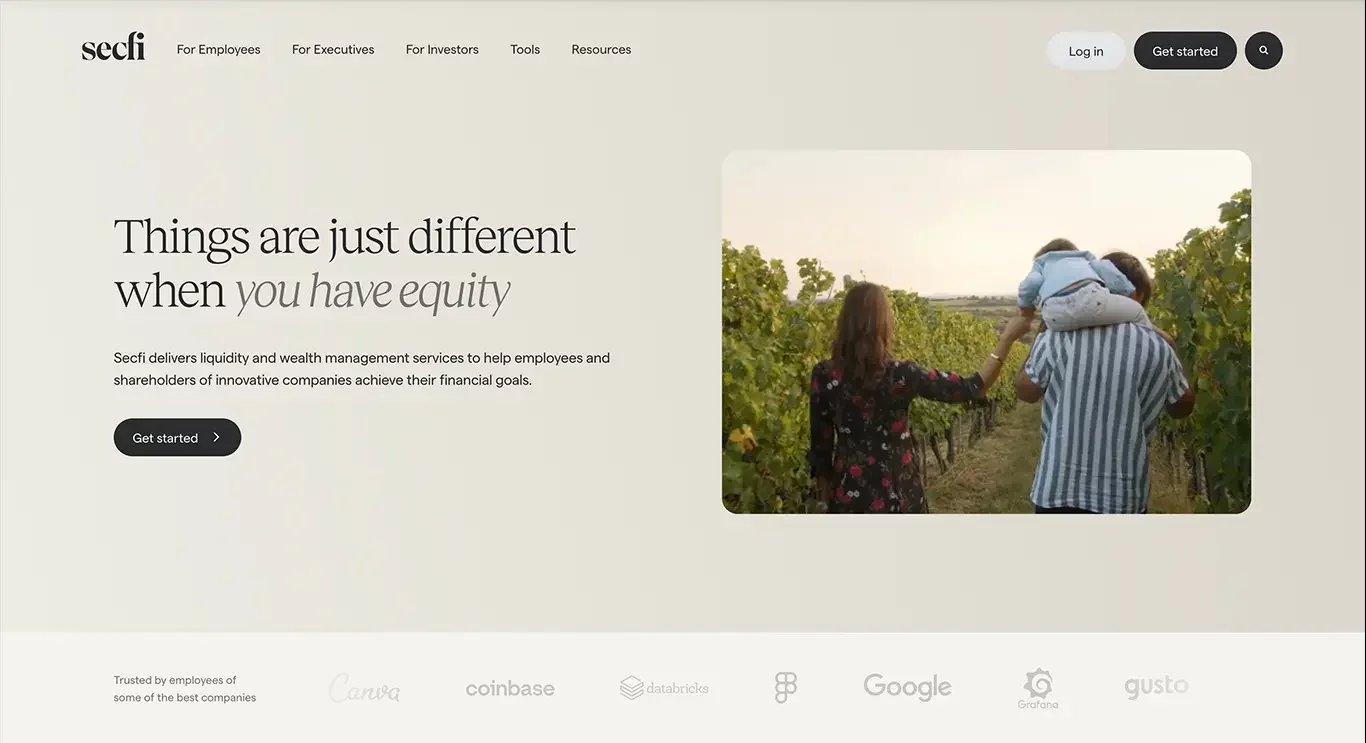This screenshot has height=743, width=1366.
Task: Click the Google logo
Action: [907, 687]
